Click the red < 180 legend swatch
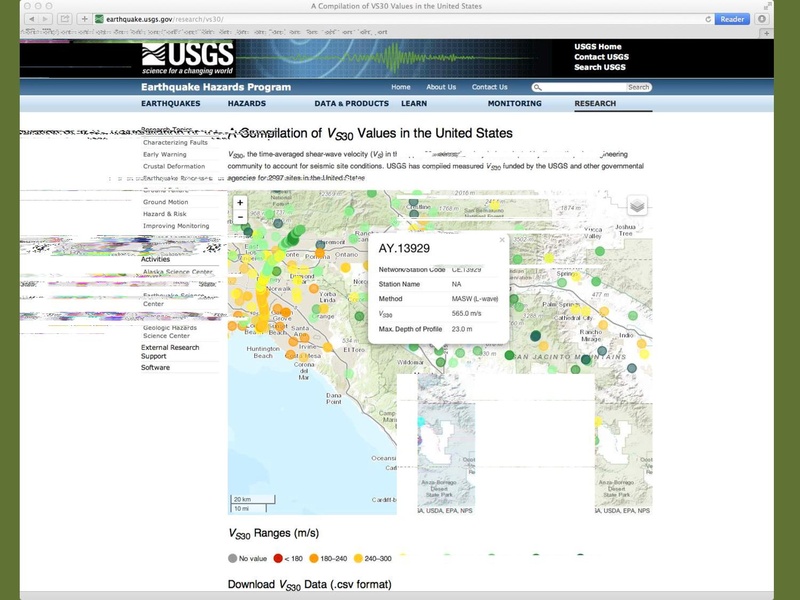The width and height of the screenshot is (800, 600). point(279,559)
